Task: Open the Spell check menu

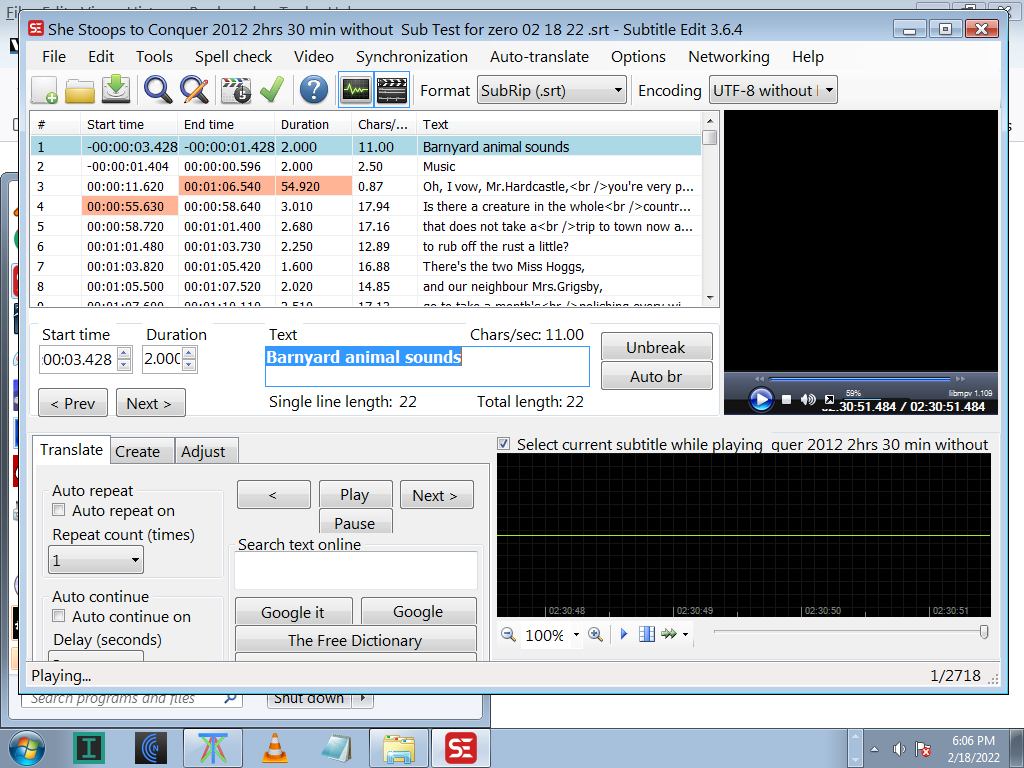Action: [233, 57]
